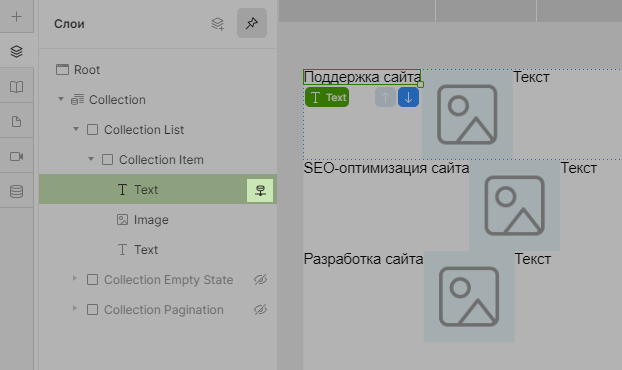Click data binding icon on selected Text layer
Screen dimensions: 622x370
[x=260, y=190]
